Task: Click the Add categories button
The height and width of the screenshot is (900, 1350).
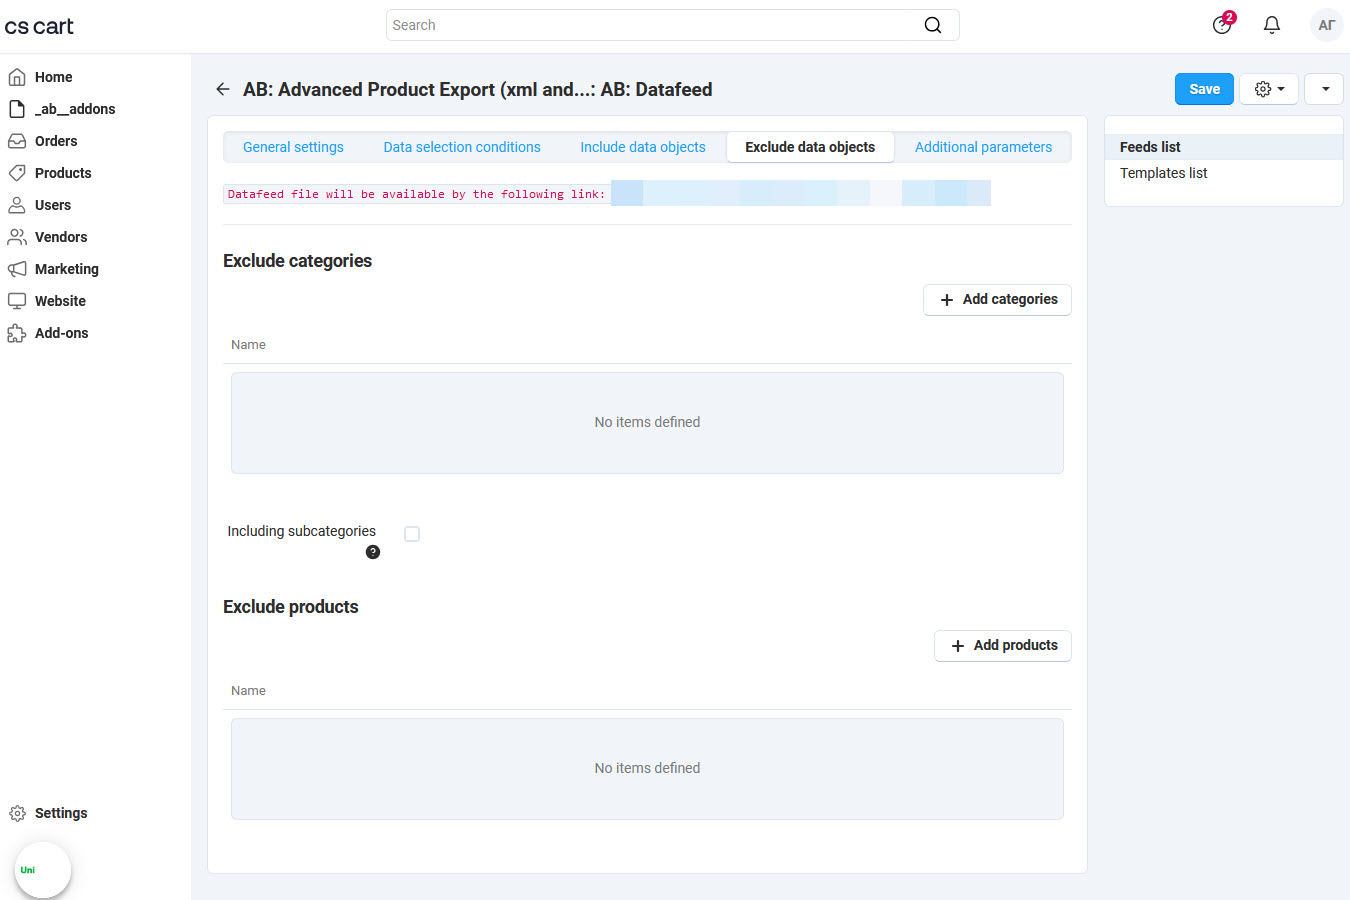Action: point(997,300)
